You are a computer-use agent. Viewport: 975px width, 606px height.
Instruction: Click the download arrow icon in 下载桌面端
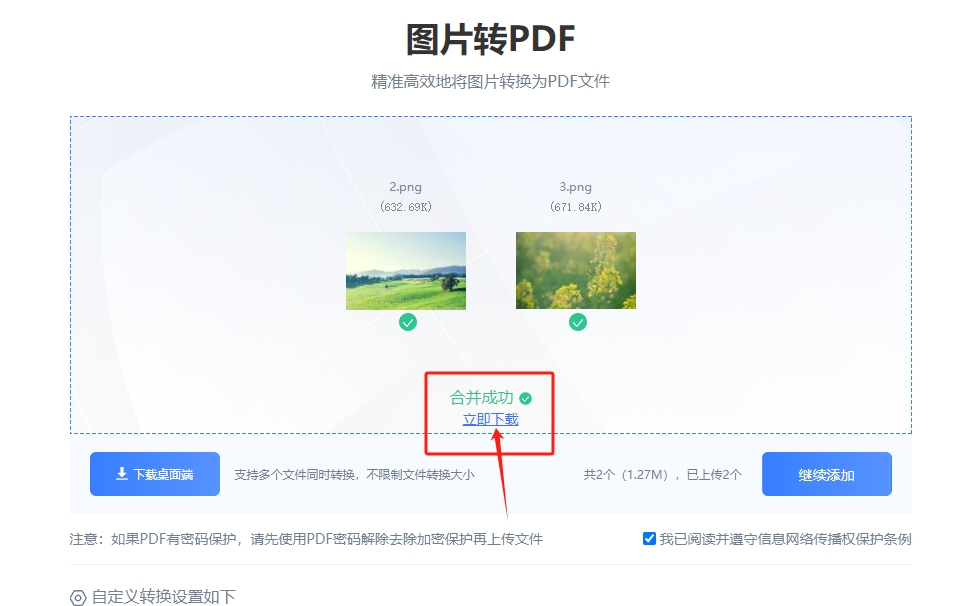(122, 474)
